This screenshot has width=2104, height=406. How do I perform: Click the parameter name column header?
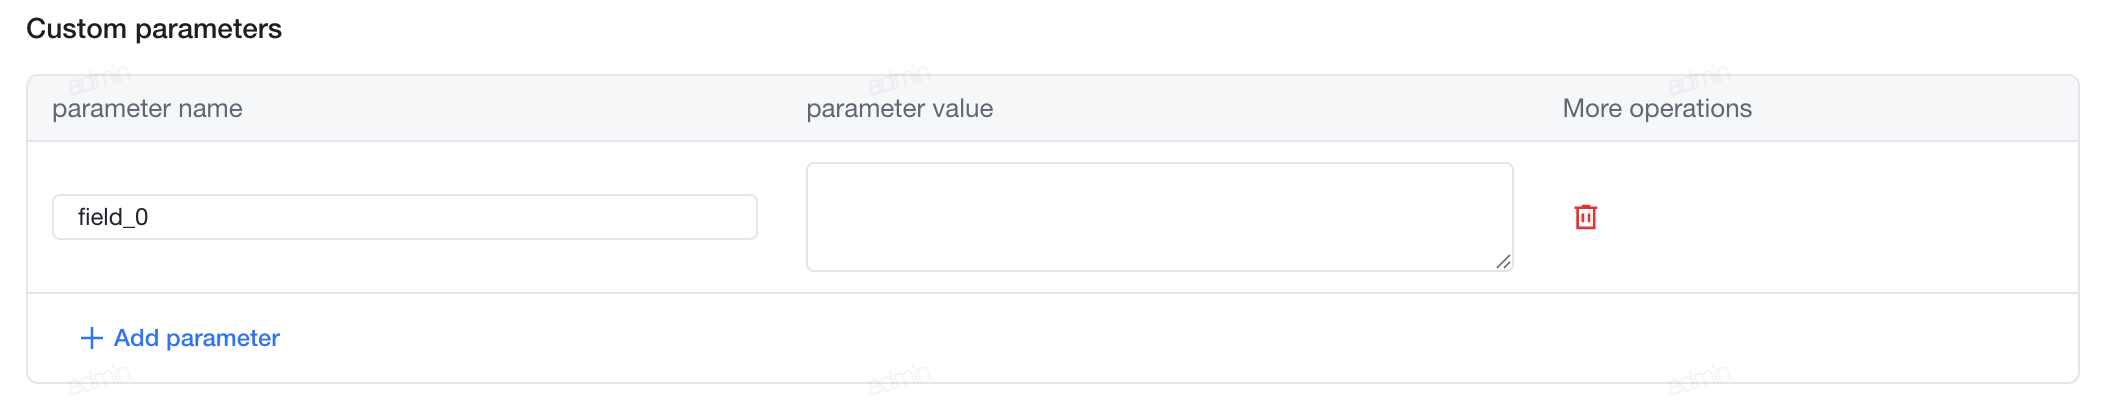tap(147, 108)
